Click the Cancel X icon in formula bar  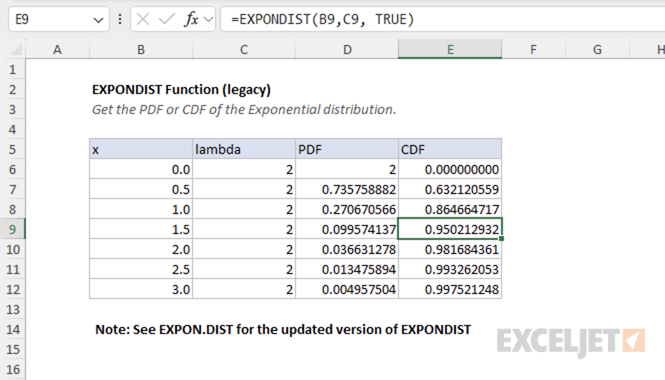[x=143, y=19]
